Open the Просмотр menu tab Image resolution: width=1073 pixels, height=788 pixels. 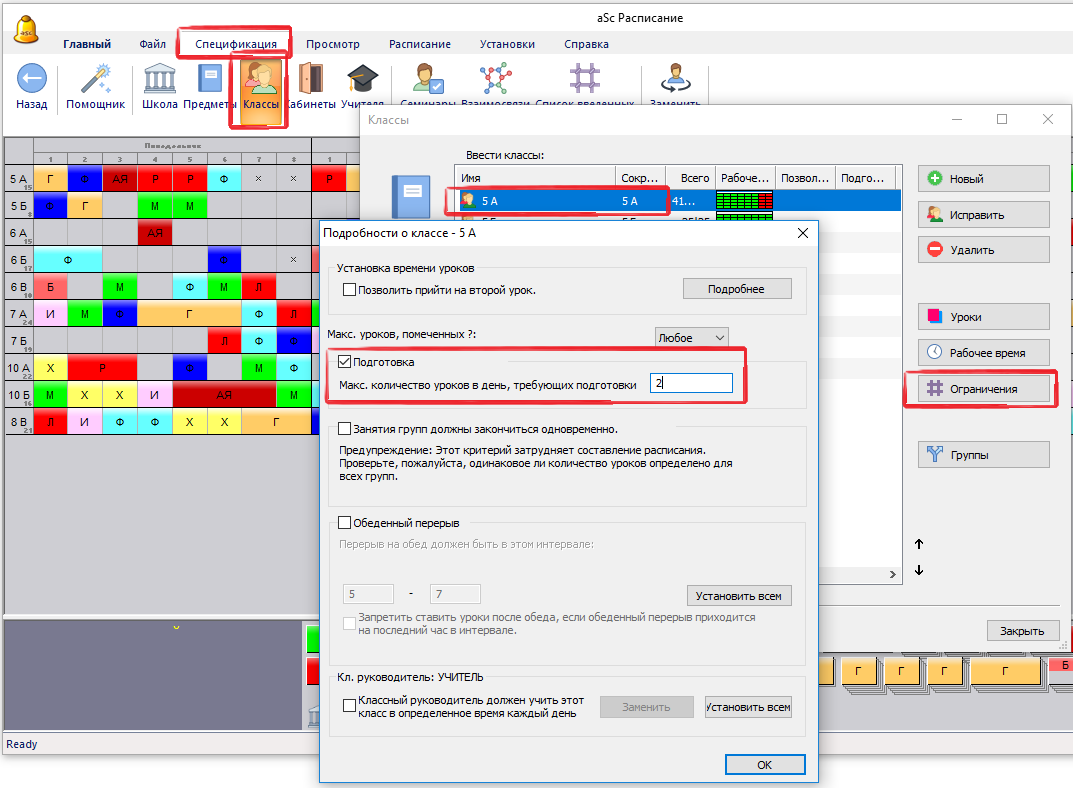[332, 44]
